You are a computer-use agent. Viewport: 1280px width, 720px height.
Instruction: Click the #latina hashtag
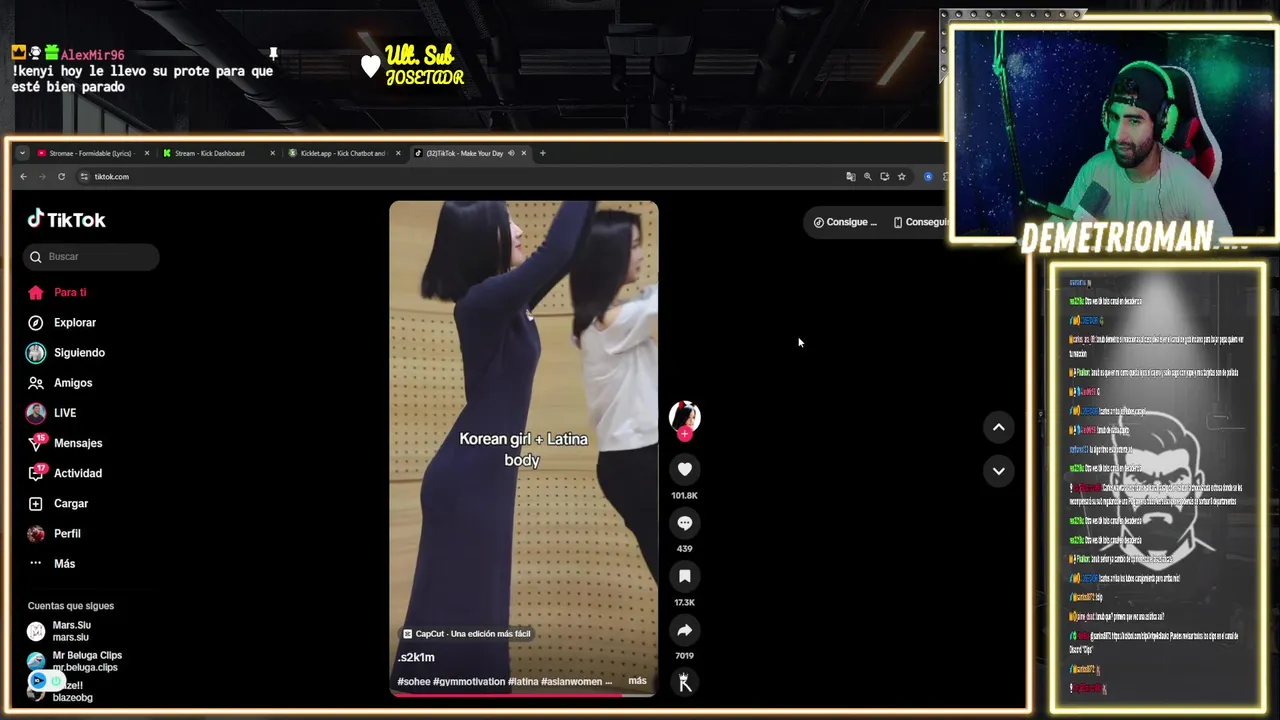523,681
